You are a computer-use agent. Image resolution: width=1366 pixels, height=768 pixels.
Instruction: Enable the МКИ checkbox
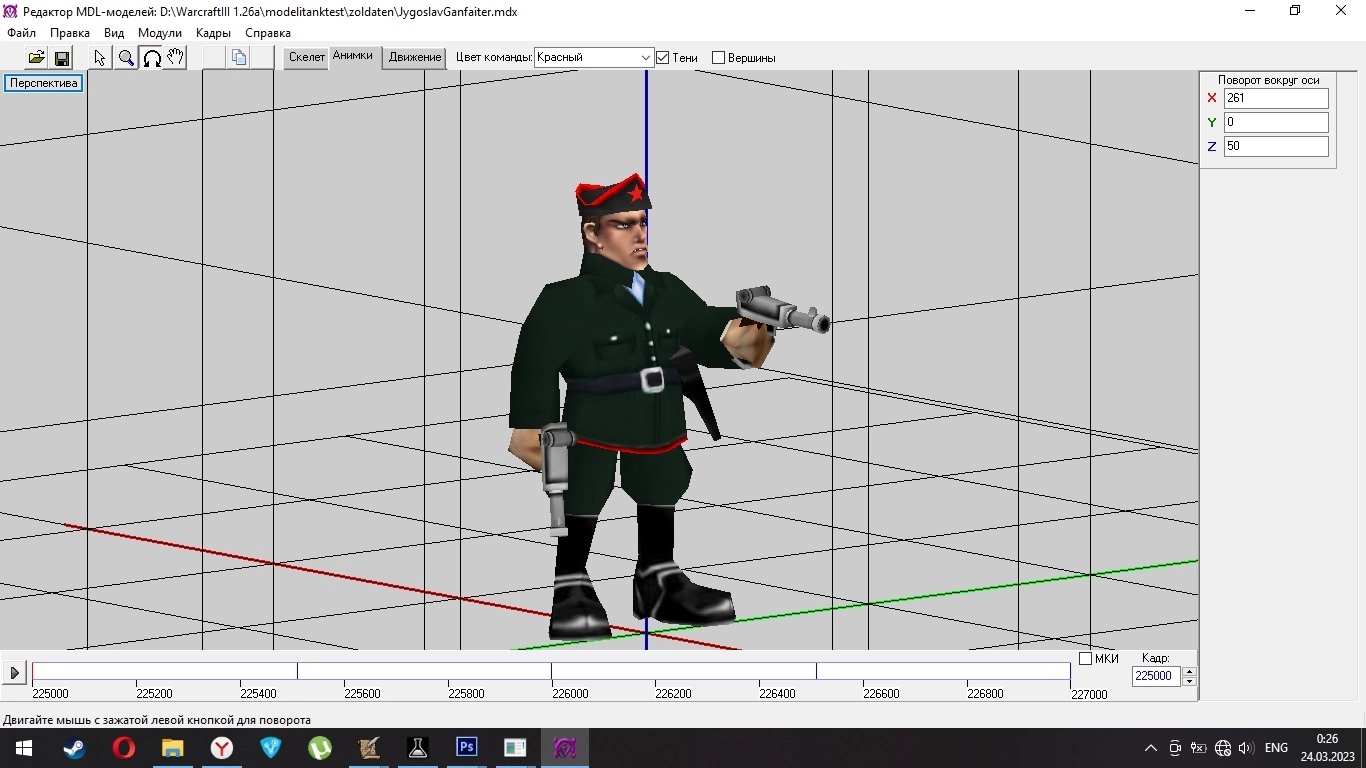click(x=1085, y=658)
